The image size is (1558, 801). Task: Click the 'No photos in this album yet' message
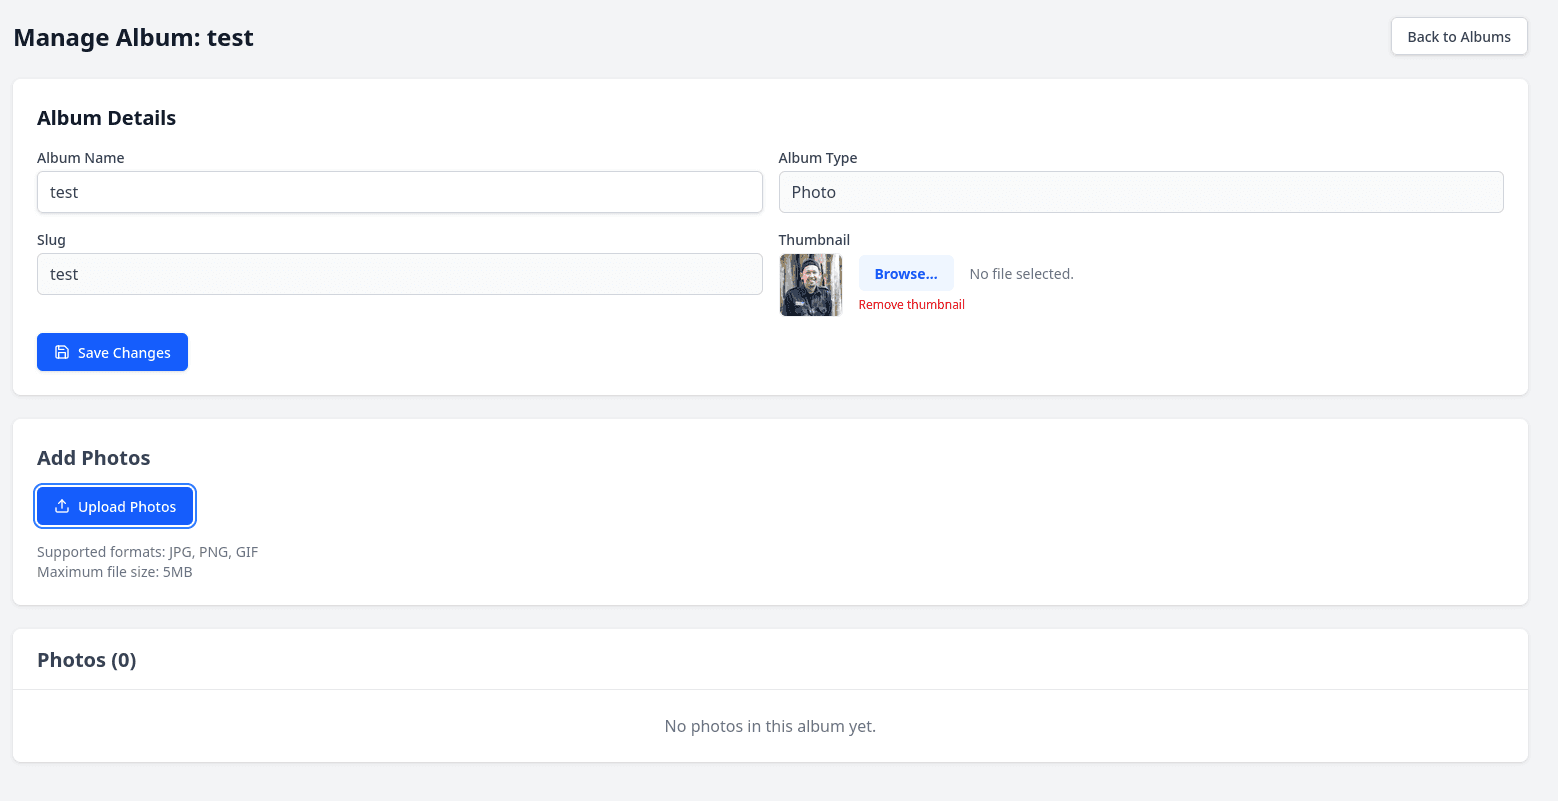point(770,726)
